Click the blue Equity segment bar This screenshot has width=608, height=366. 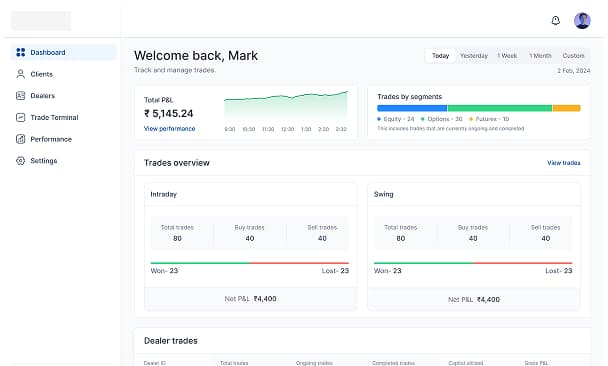pyautogui.click(x=412, y=108)
